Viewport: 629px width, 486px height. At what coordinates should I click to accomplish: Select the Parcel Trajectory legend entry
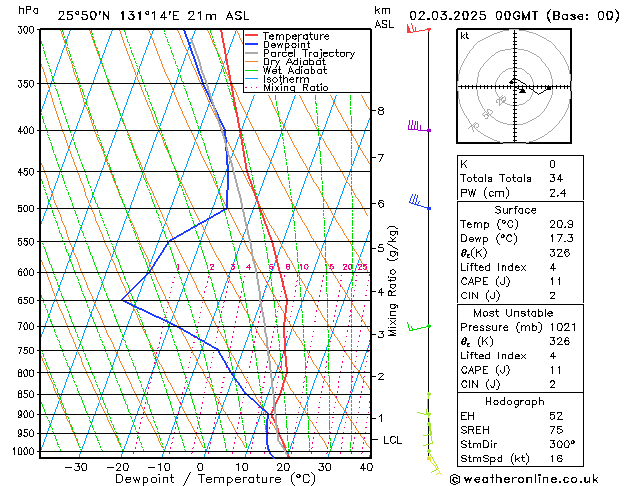tap(308, 54)
